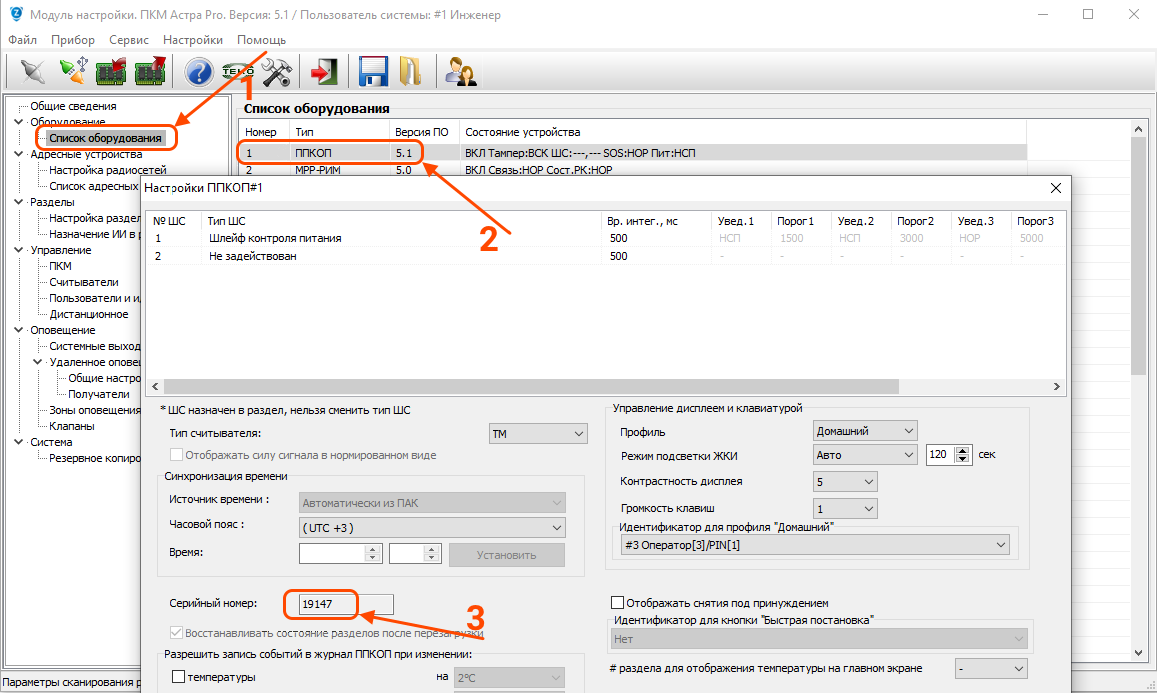This screenshot has height=693, width=1157.
Task: Select Настройка радиосетей tree item
Action: (x=108, y=170)
